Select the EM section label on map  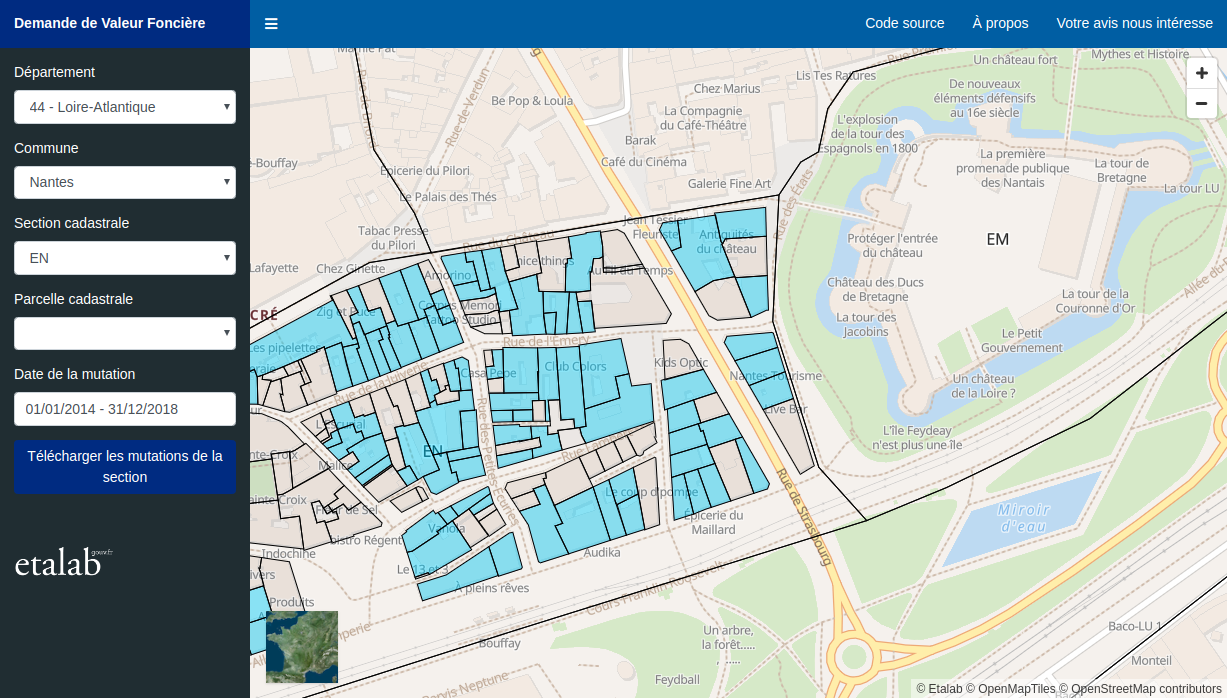coord(997,239)
